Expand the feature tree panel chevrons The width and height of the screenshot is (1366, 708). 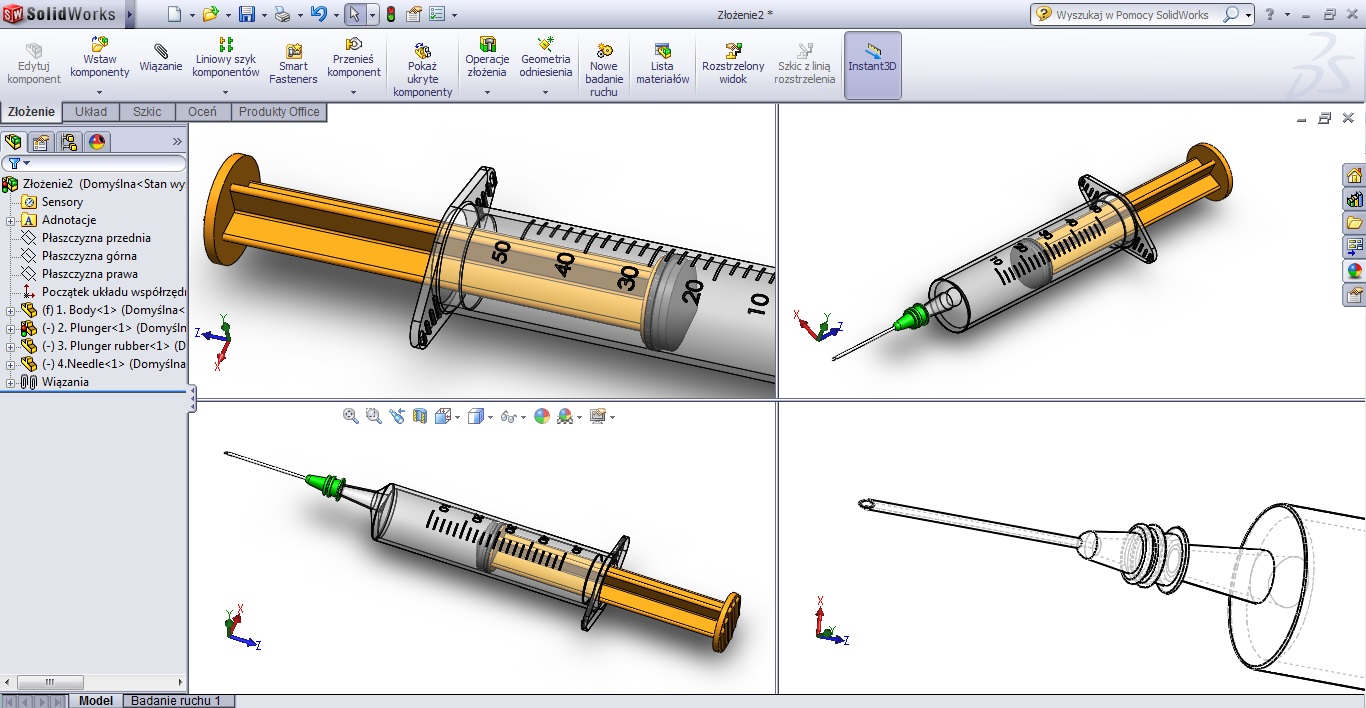[177, 142]
